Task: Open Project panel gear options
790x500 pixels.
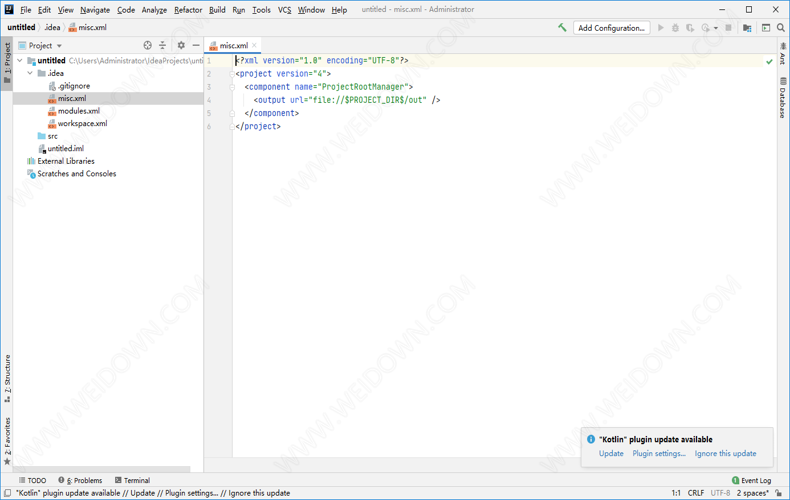Action: 181,46
